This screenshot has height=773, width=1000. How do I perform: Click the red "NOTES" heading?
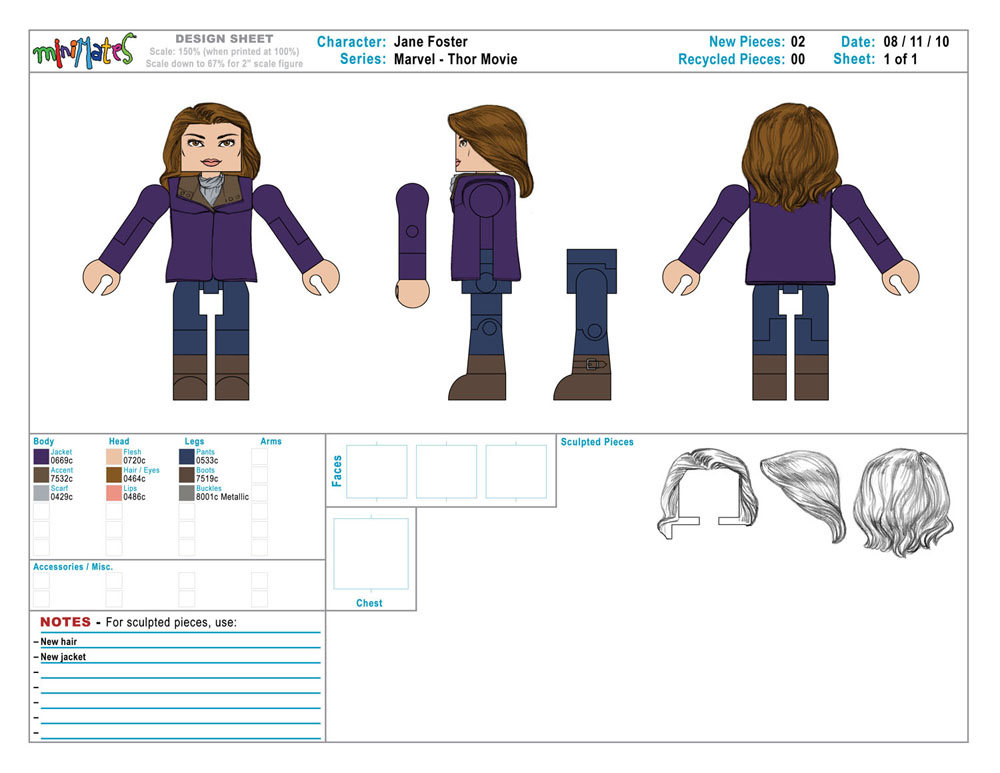coord(66,622)
